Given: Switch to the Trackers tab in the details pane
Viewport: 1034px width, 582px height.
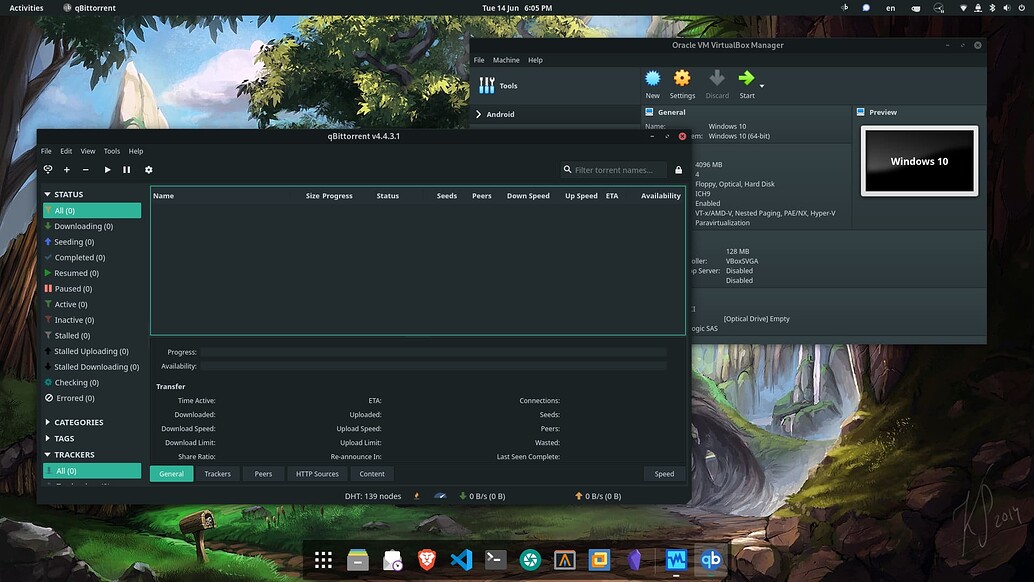Looking at the screenshot, I should (x=217, y=473).
